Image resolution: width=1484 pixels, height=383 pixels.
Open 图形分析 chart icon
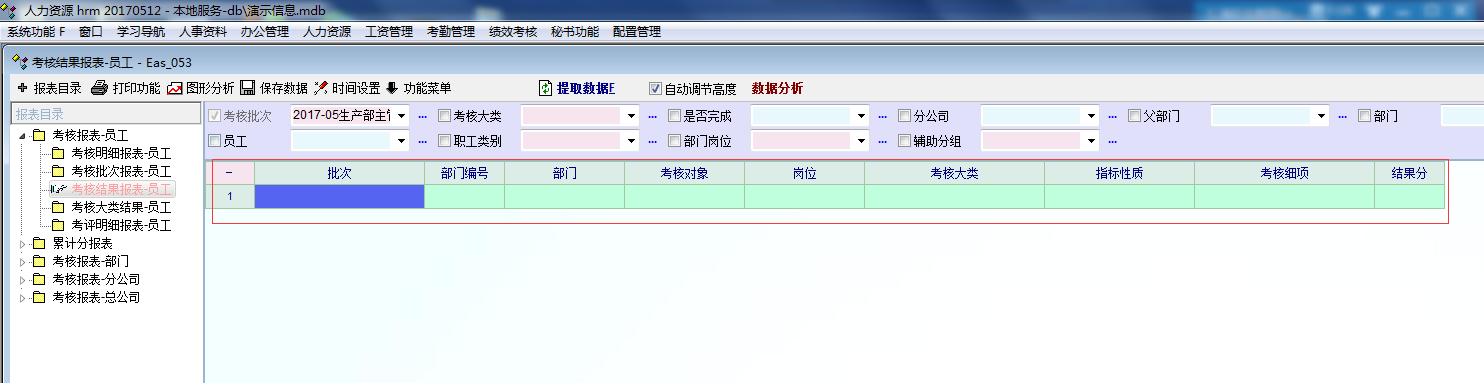pyautogui.click(x=175, y=88)
